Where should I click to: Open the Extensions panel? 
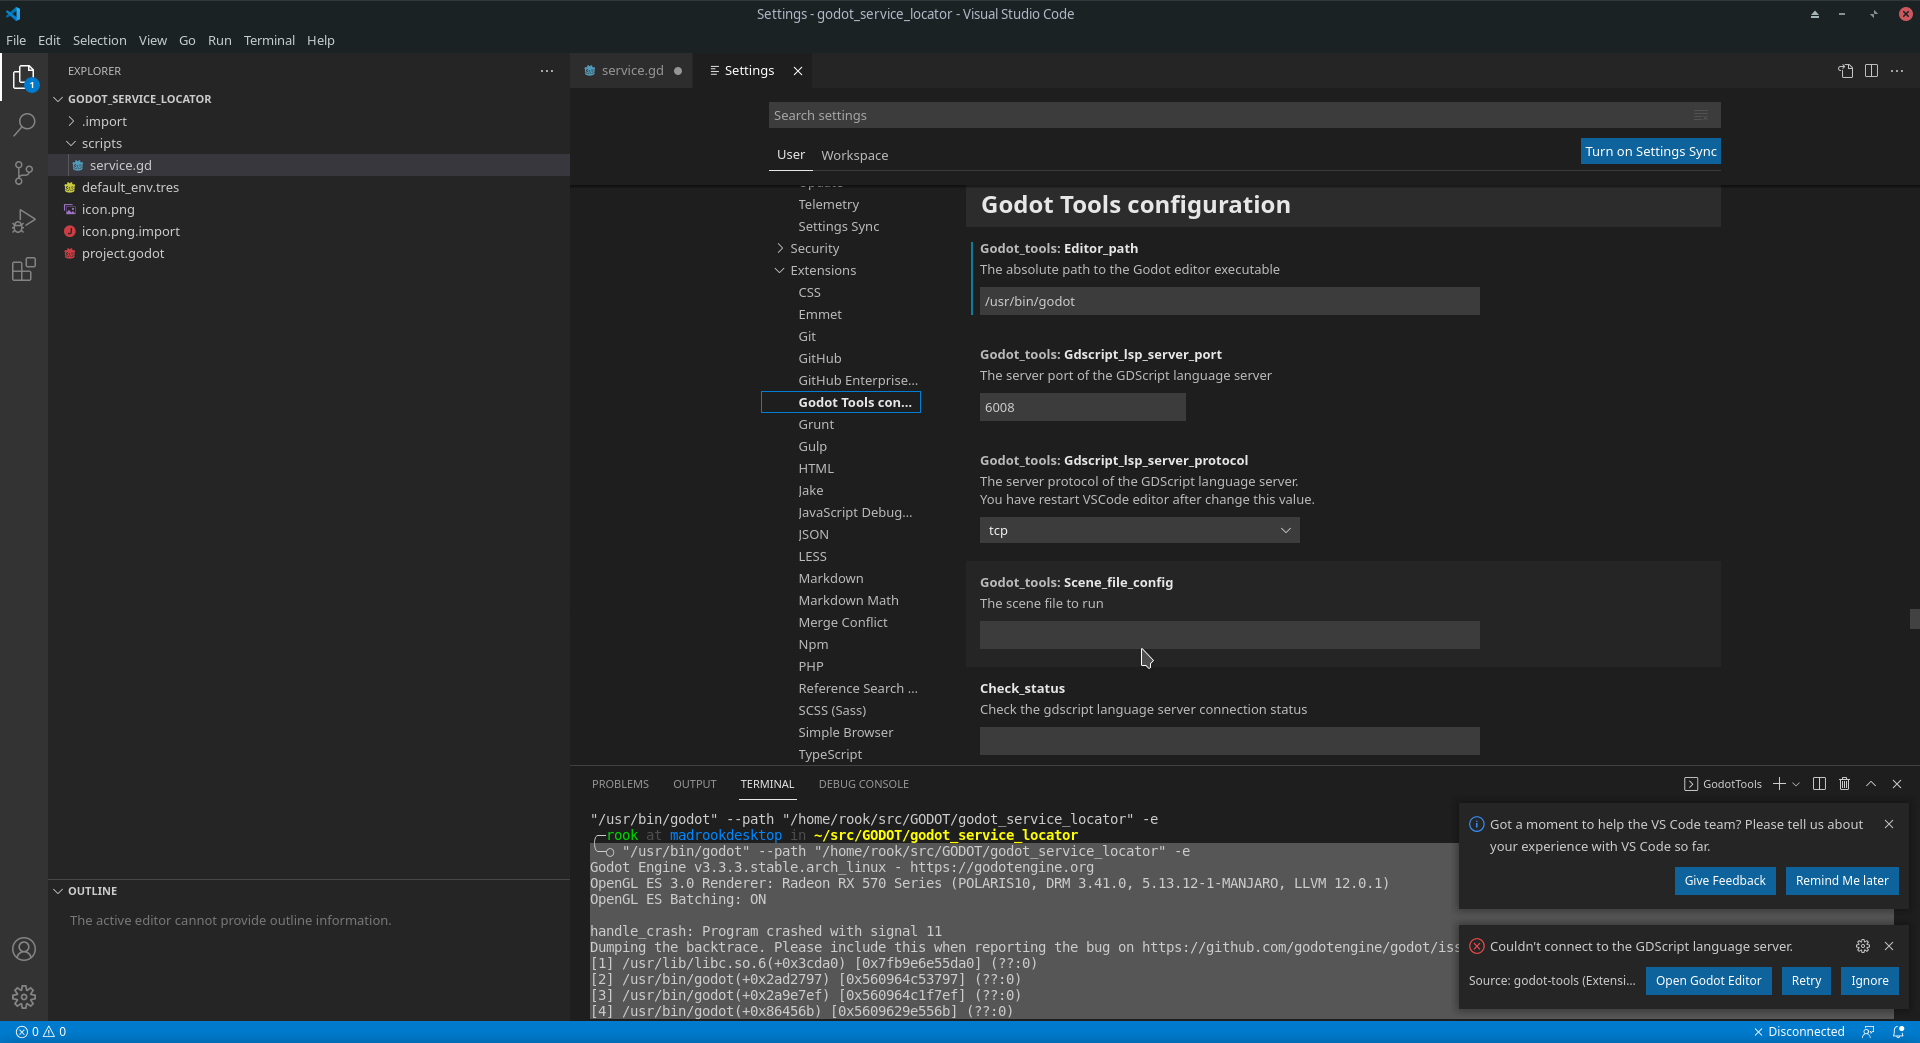pos(24,269)
